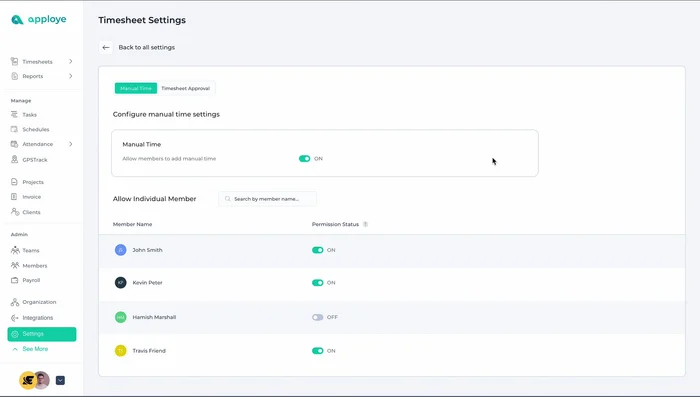Click the Kevin Peter name
The image size is (700, 397).
pyautogui.click(x=147, y=283)
